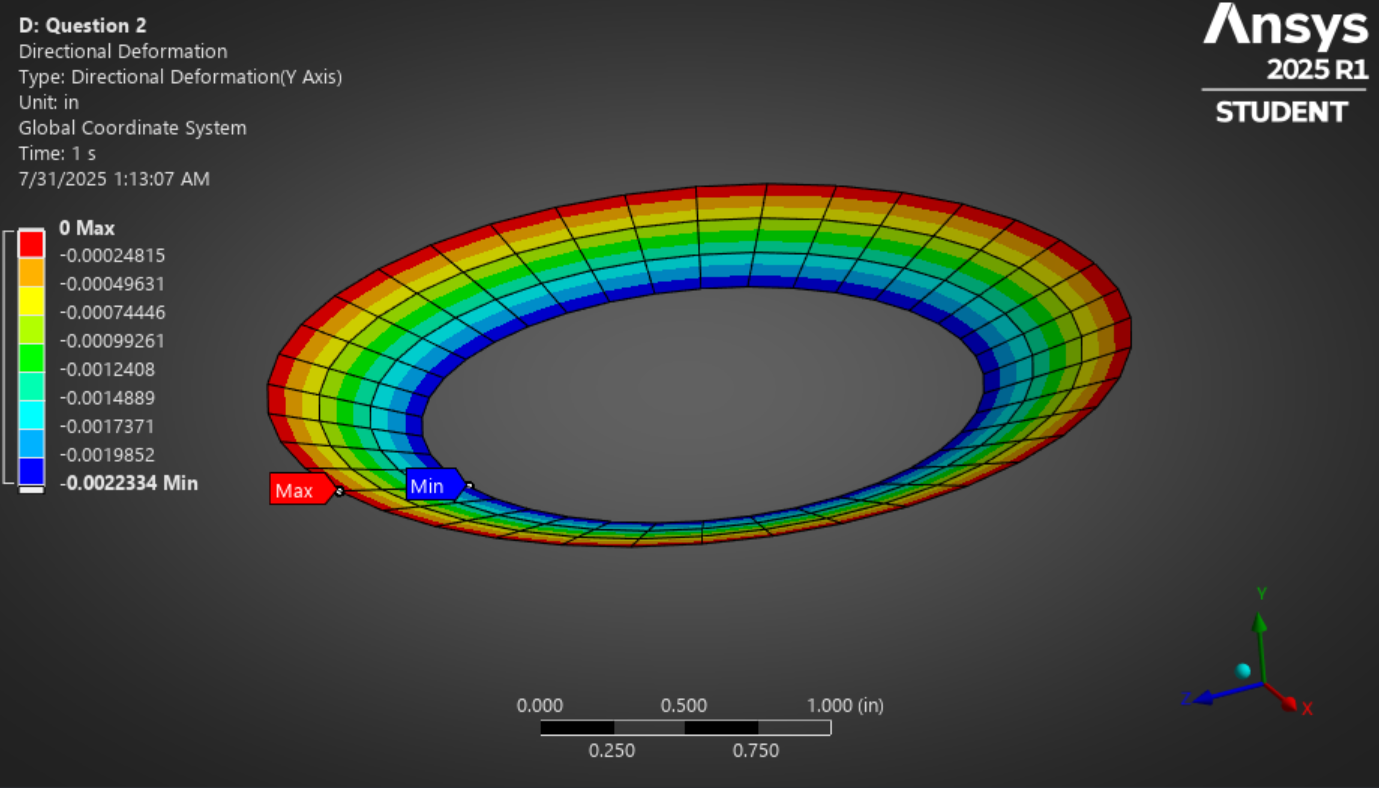The height and width of the screenshot is (788, 1379).
Task: Click the 'Time: 1 s' text
Action: click(x=58, y=154)
